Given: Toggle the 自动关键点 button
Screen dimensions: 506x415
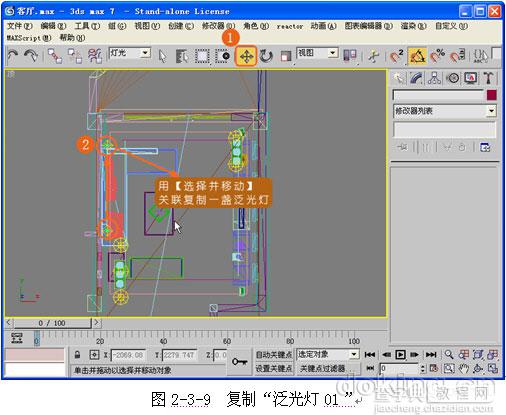Looking at the screenshot, I should [x=274, y=355].
